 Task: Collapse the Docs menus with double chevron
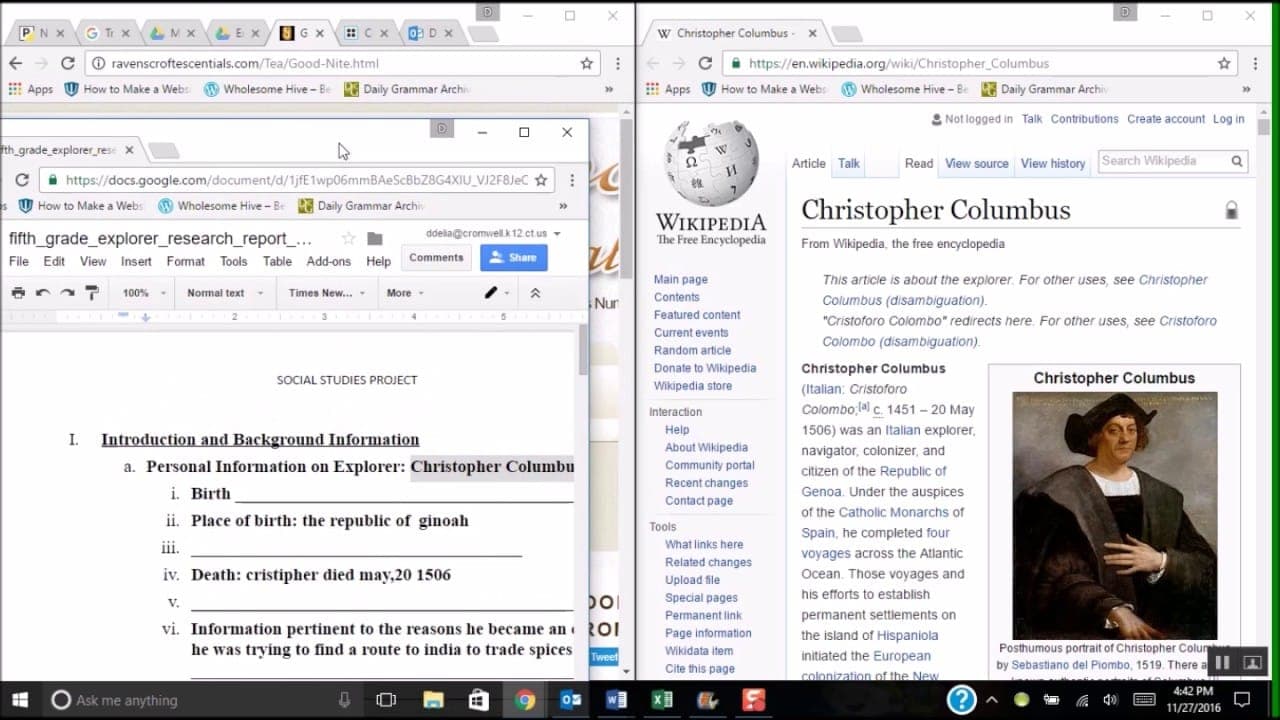535,293
